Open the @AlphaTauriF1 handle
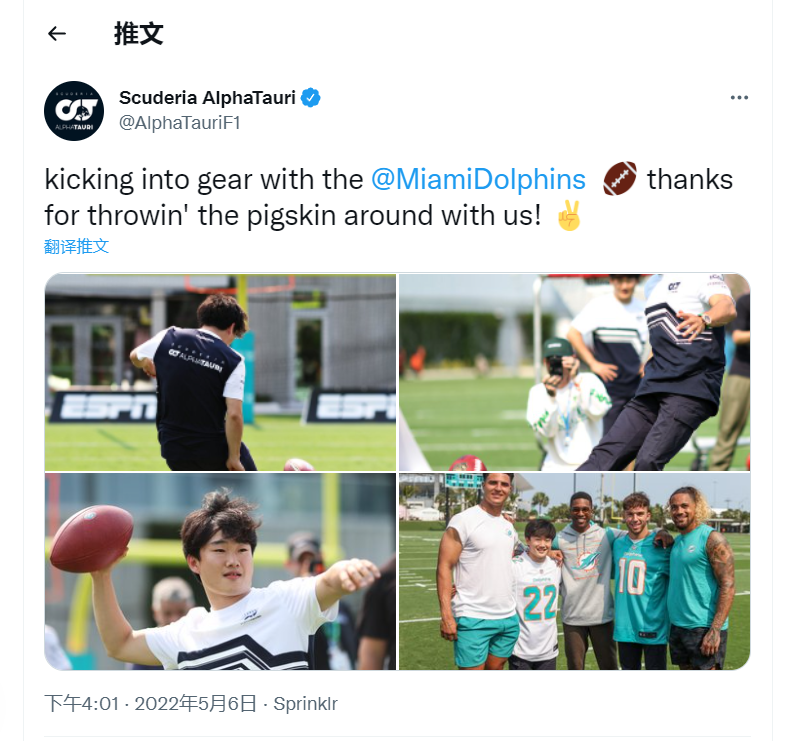The width and height of the screenshot is (790, 741). 180,123
